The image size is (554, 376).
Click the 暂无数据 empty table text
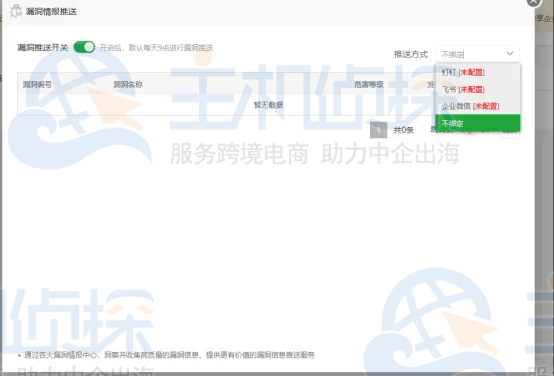pos(269,105)
